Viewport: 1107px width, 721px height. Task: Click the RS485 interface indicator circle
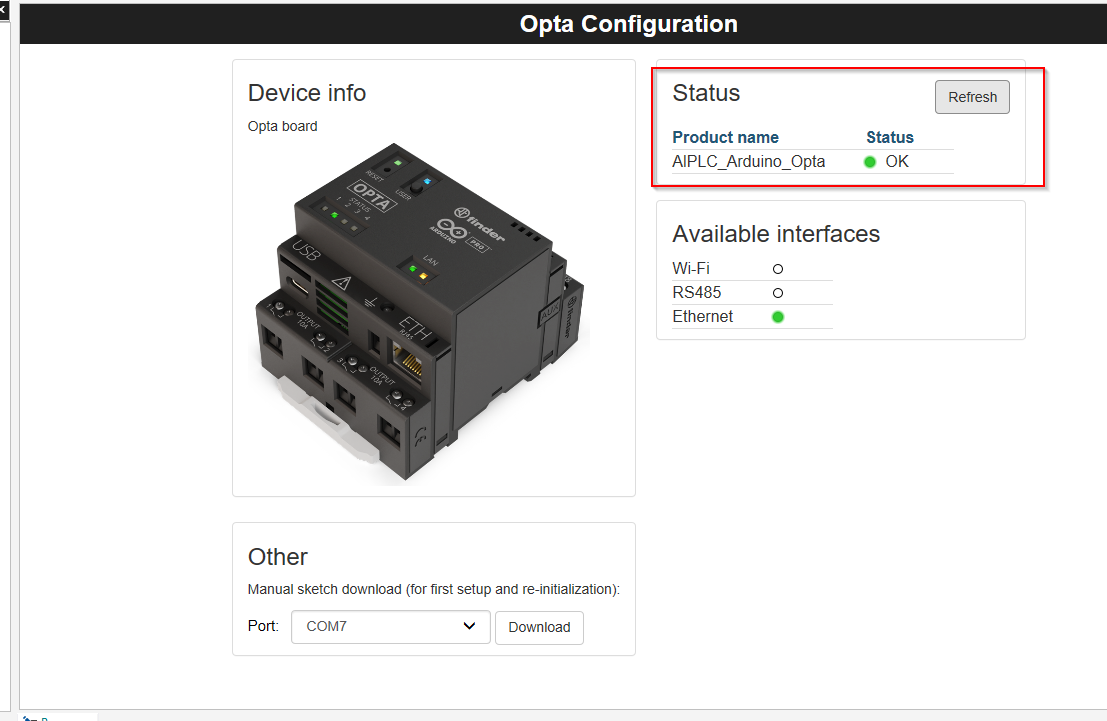(778, 293)
